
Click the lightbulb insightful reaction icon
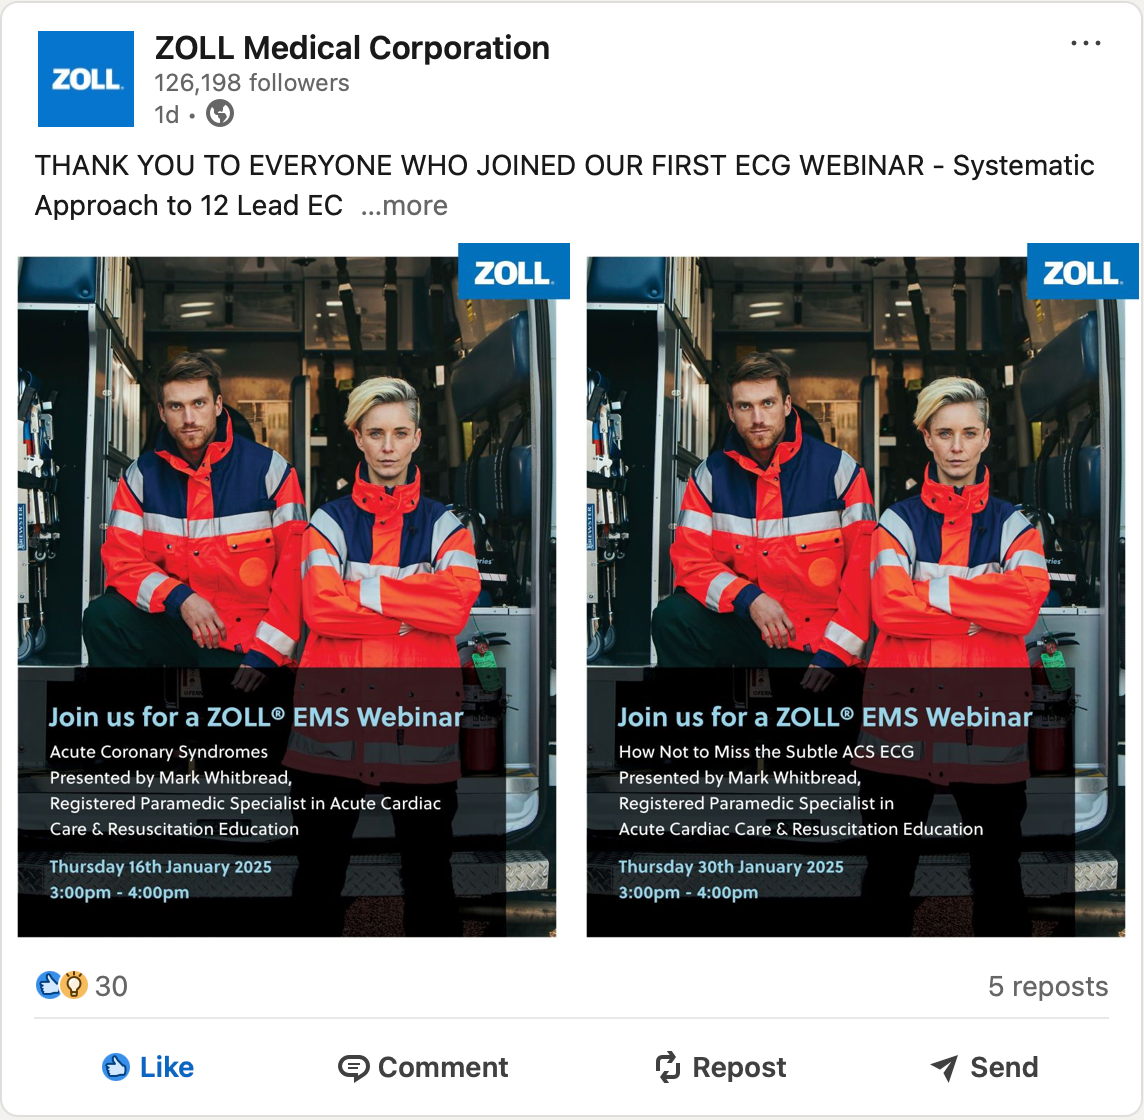(74, 985)
